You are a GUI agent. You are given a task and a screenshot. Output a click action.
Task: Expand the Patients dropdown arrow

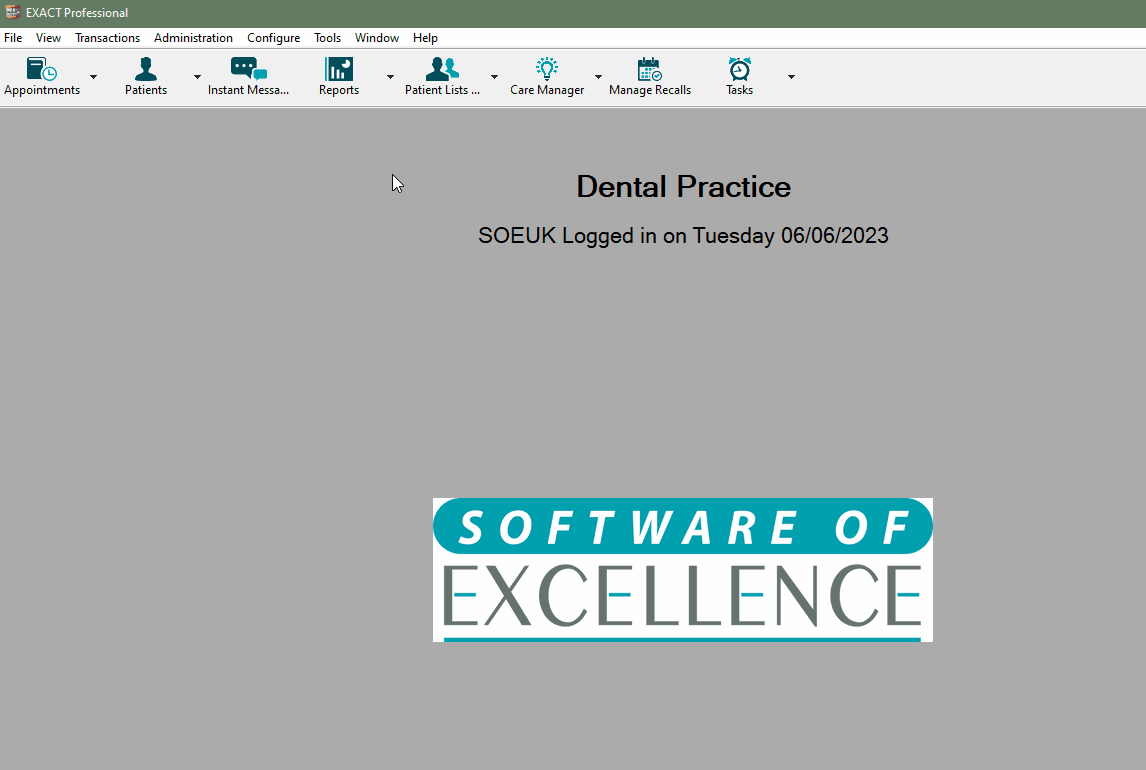click(197, 77)
